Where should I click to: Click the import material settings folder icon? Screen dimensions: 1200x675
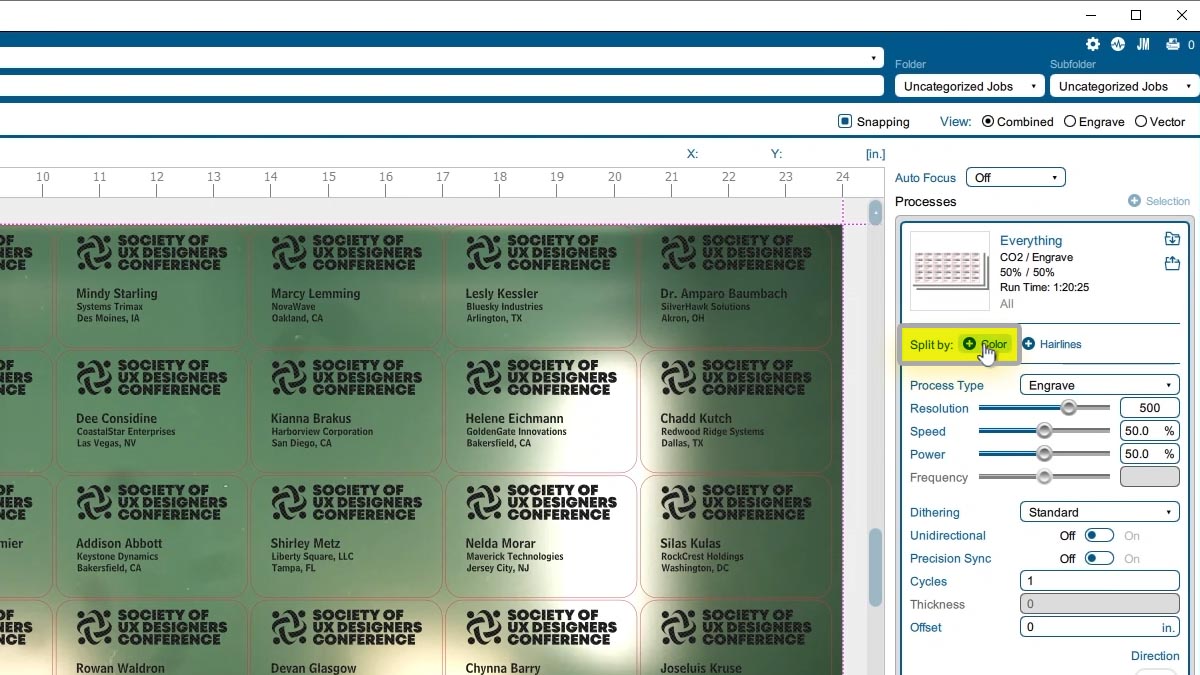click(x=1172, y=239)
